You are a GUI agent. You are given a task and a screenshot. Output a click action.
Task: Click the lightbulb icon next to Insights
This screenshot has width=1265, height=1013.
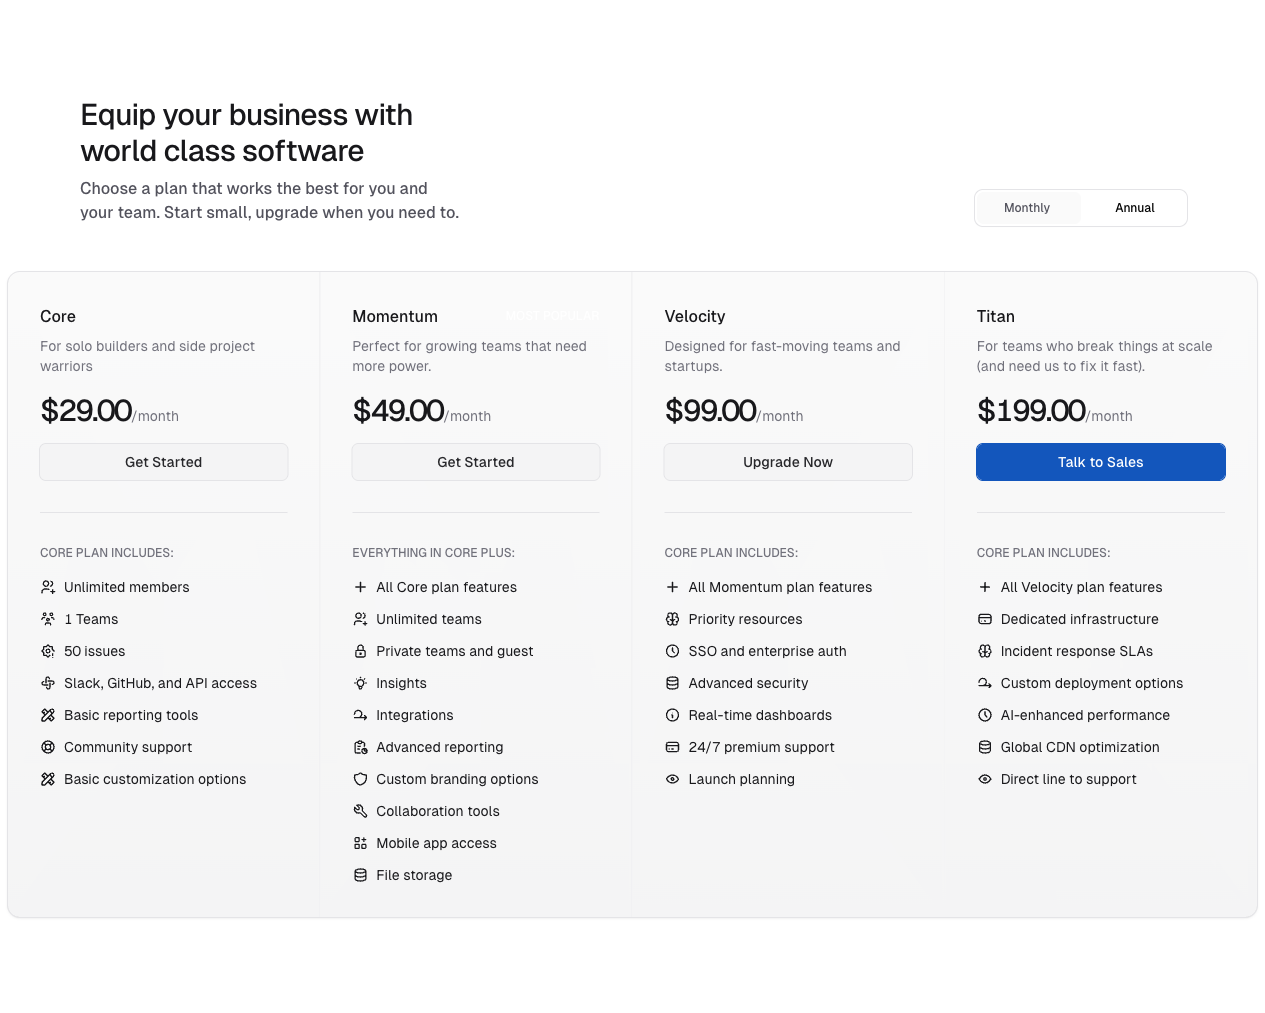[360, 683]
